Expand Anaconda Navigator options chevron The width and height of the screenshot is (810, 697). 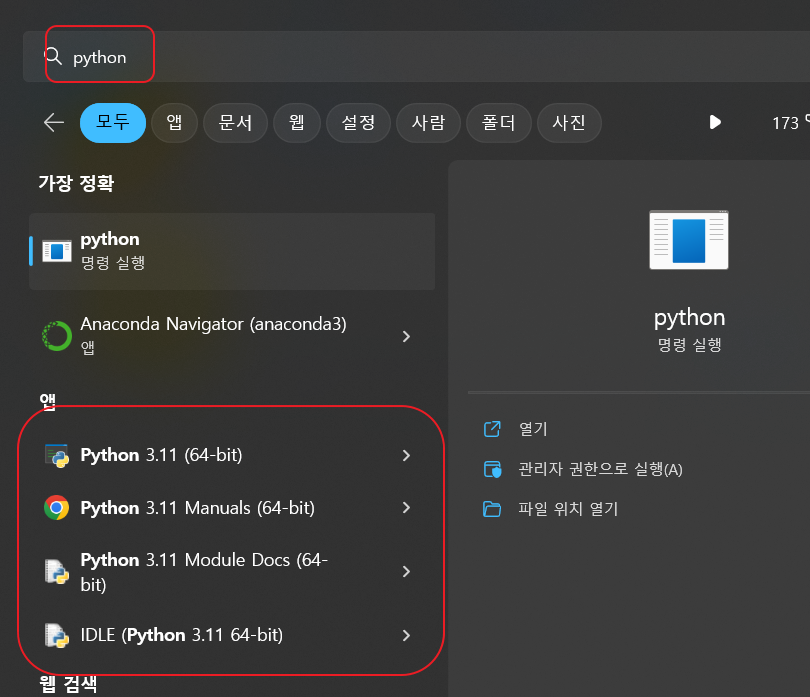pos(406,336)
